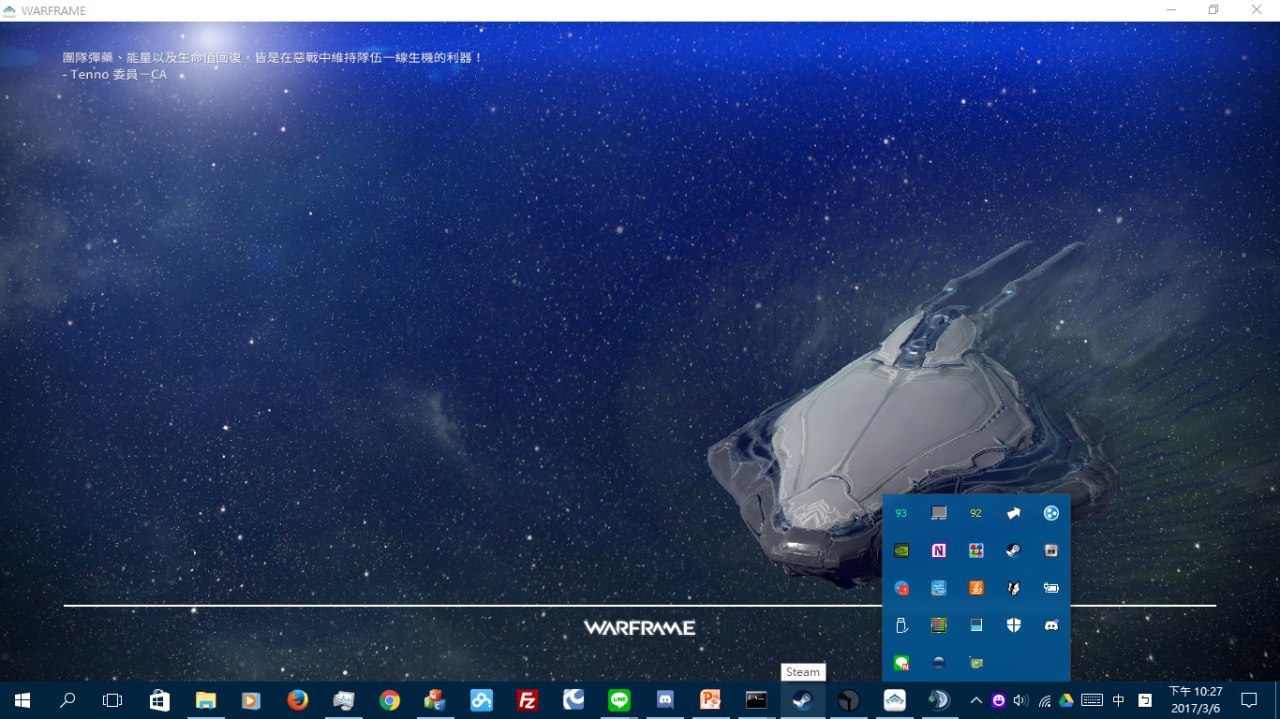
Task: Switch to the Warframe taskbar icon
Action: (895, 701)
